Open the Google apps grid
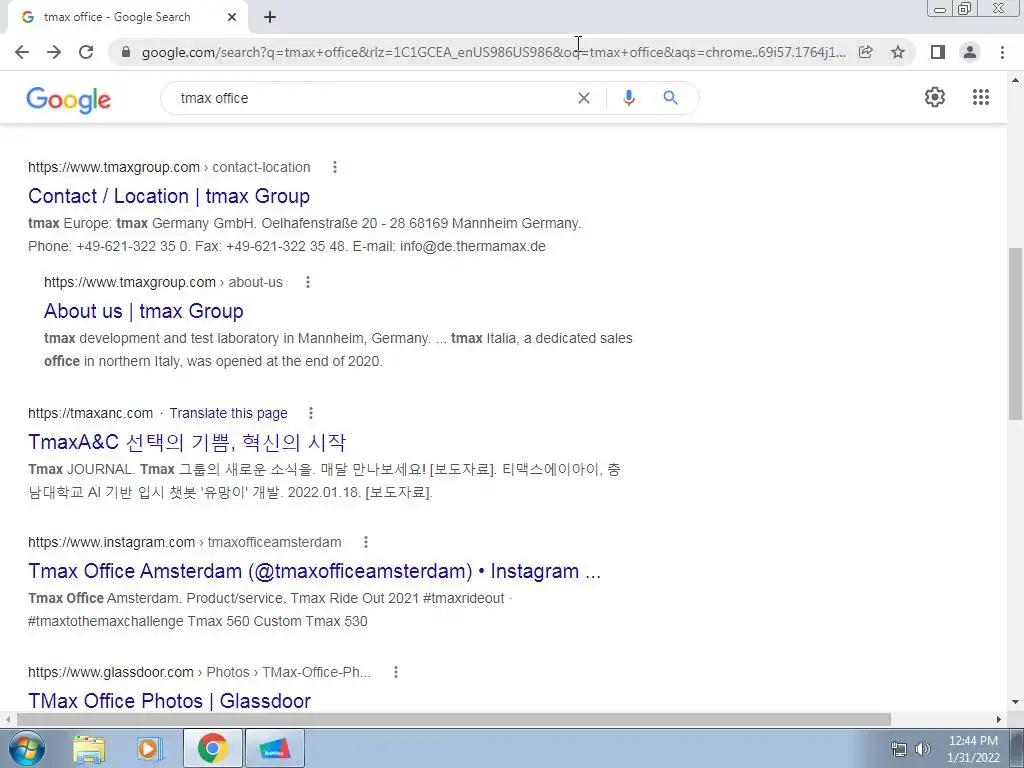Screen dimensions: 1024x768 (981, 97)
